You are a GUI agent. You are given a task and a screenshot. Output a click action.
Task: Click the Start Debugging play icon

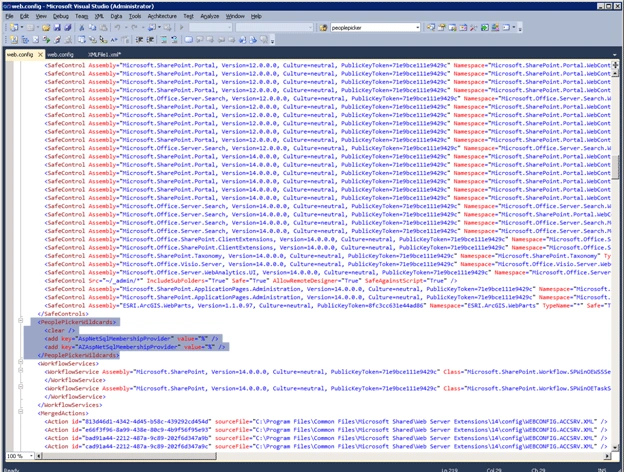coord(181,27)
